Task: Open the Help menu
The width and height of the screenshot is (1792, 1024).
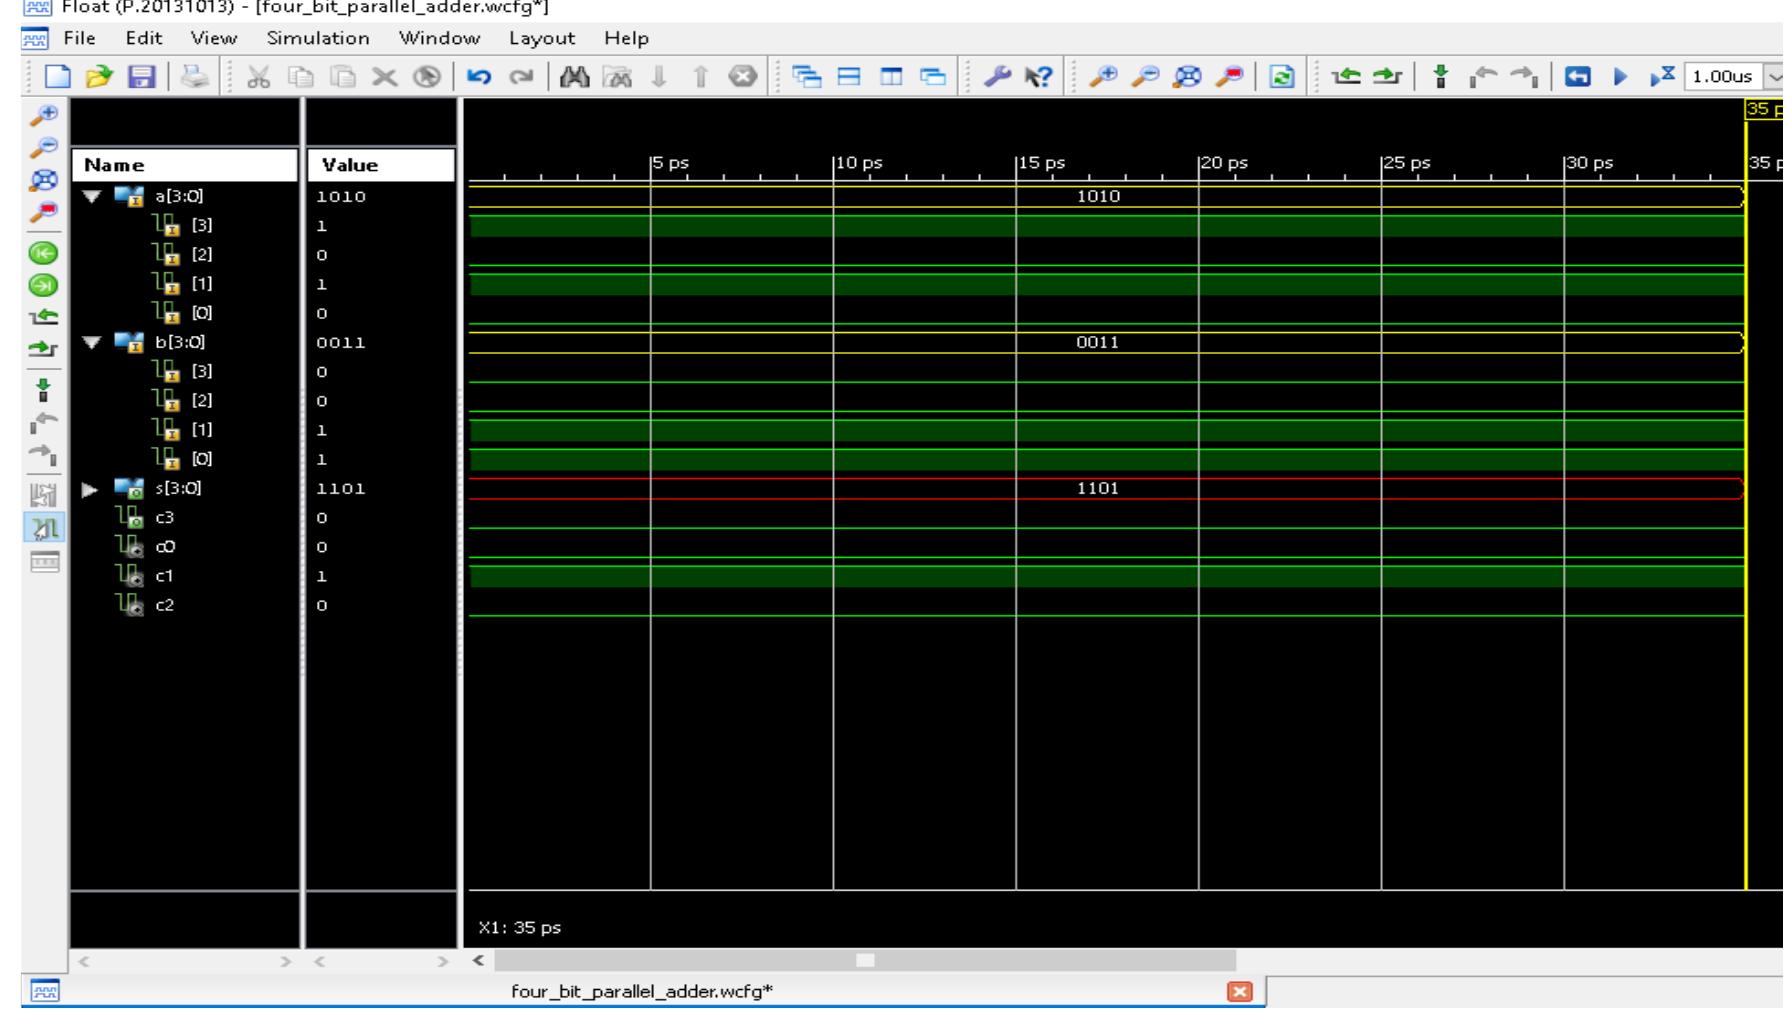Action: point(627,38)
